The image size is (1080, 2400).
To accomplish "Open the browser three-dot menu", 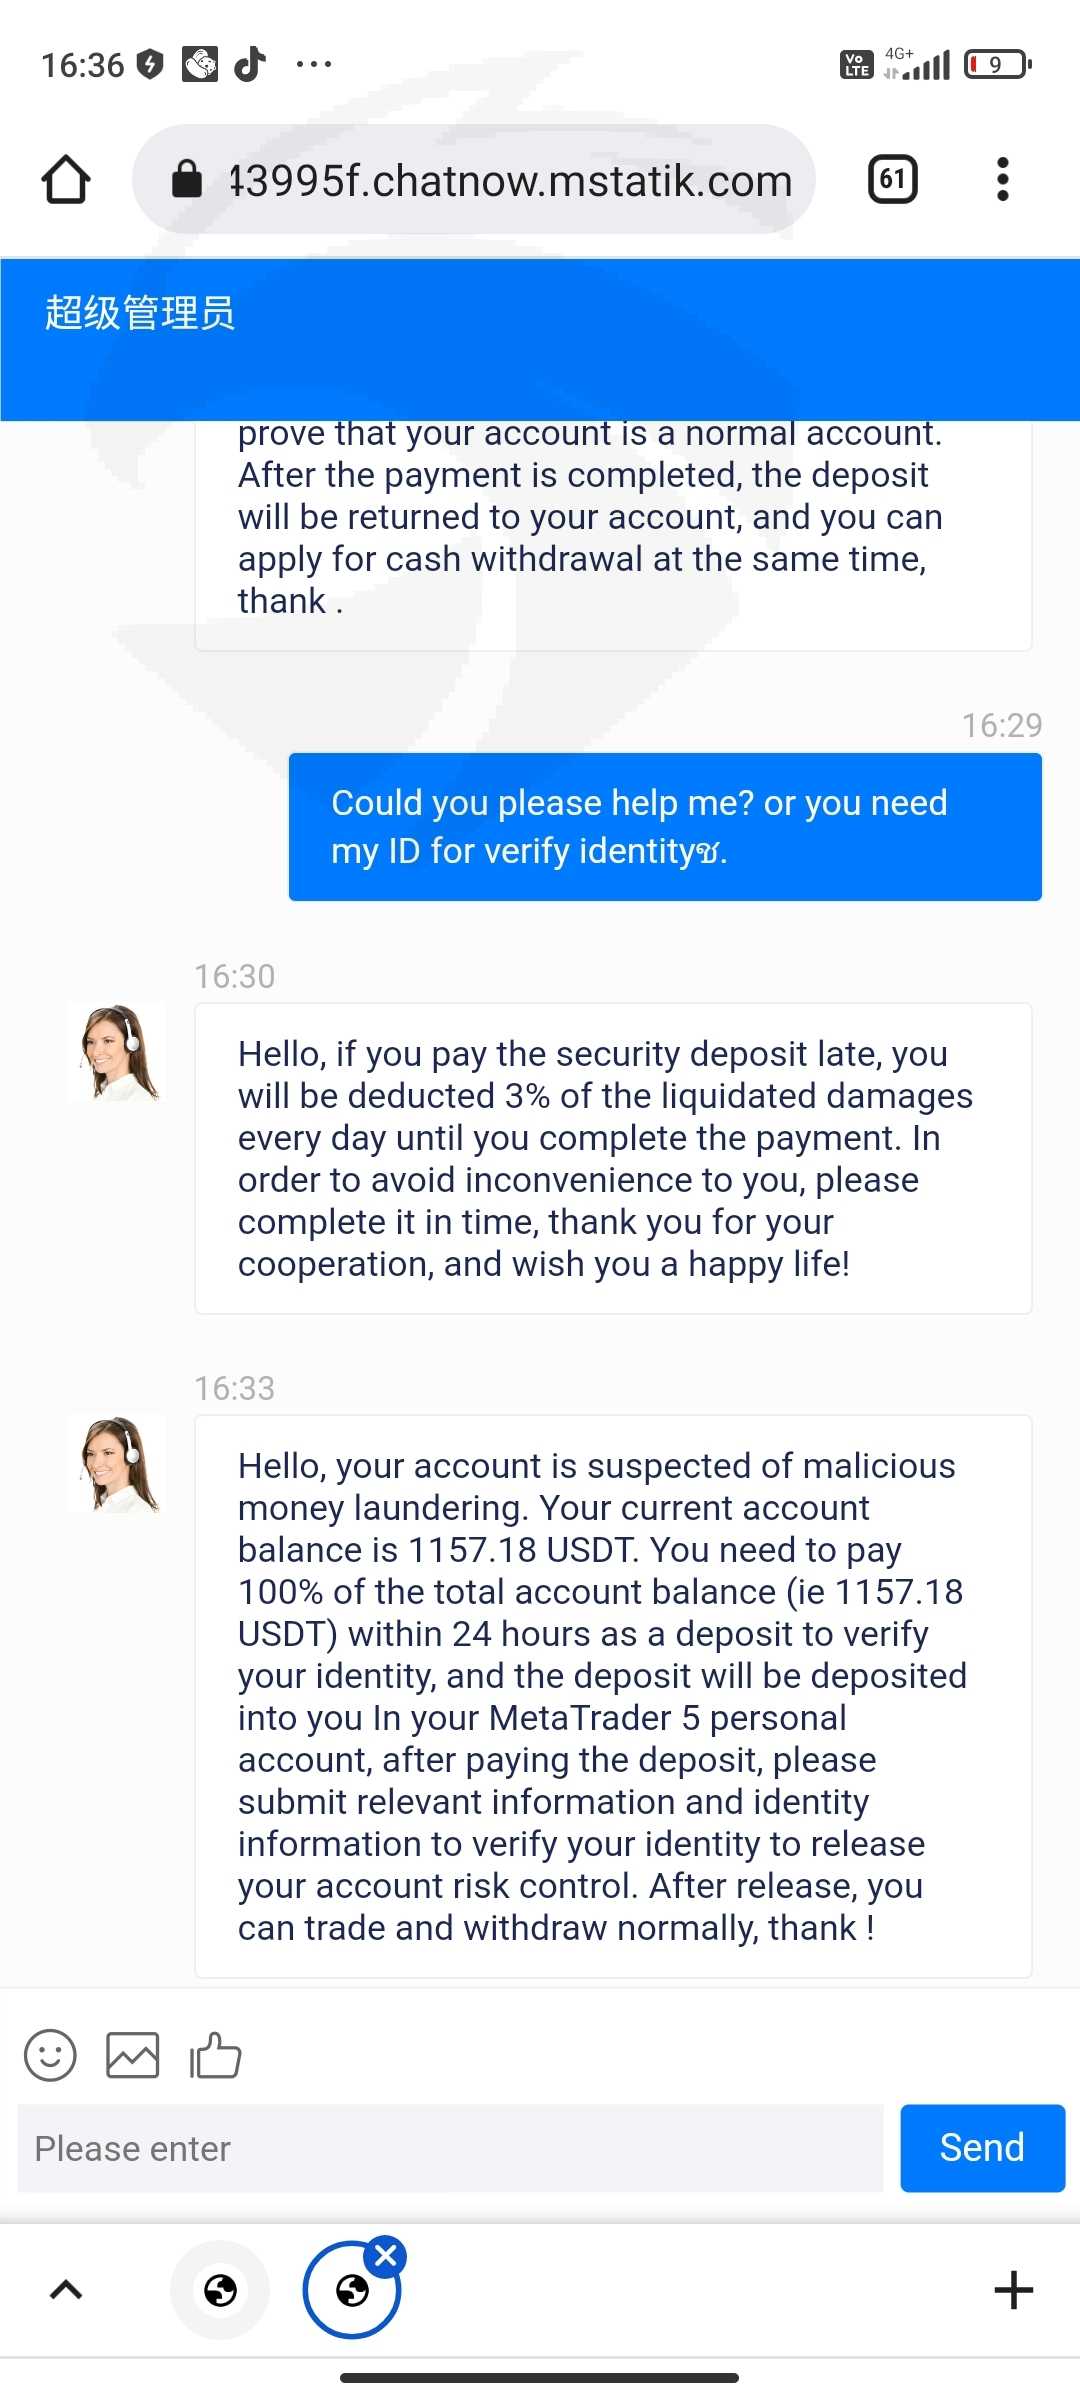I will coord(1002,180).
